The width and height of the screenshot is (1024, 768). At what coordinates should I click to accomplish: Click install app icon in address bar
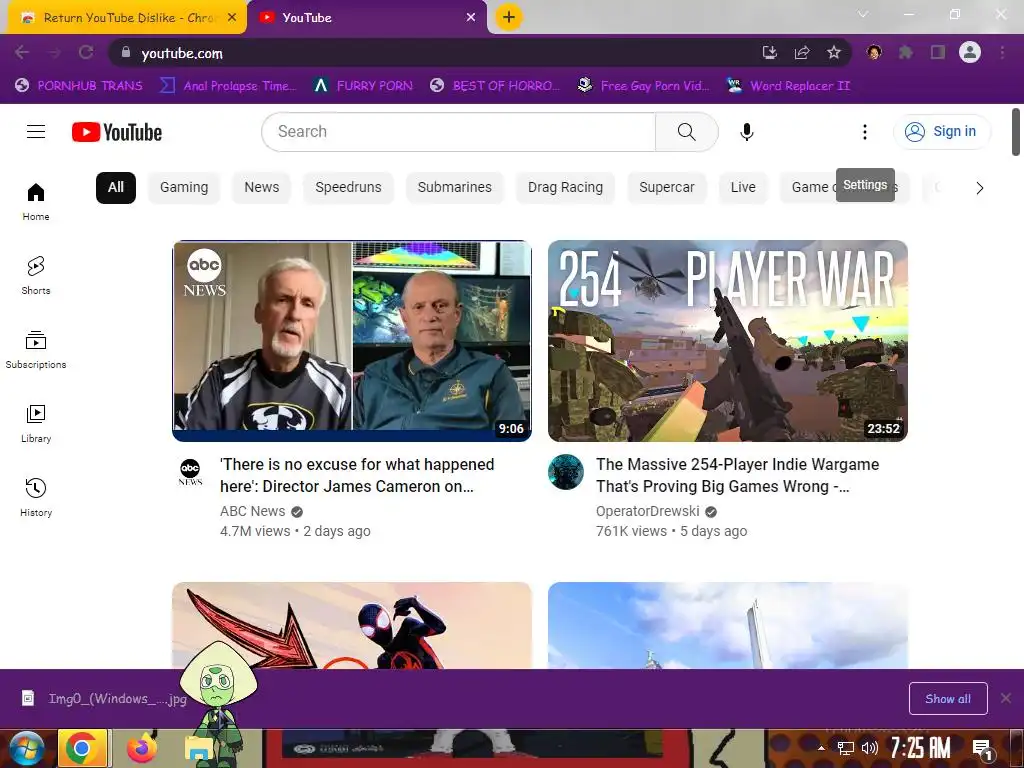point(770,53)
